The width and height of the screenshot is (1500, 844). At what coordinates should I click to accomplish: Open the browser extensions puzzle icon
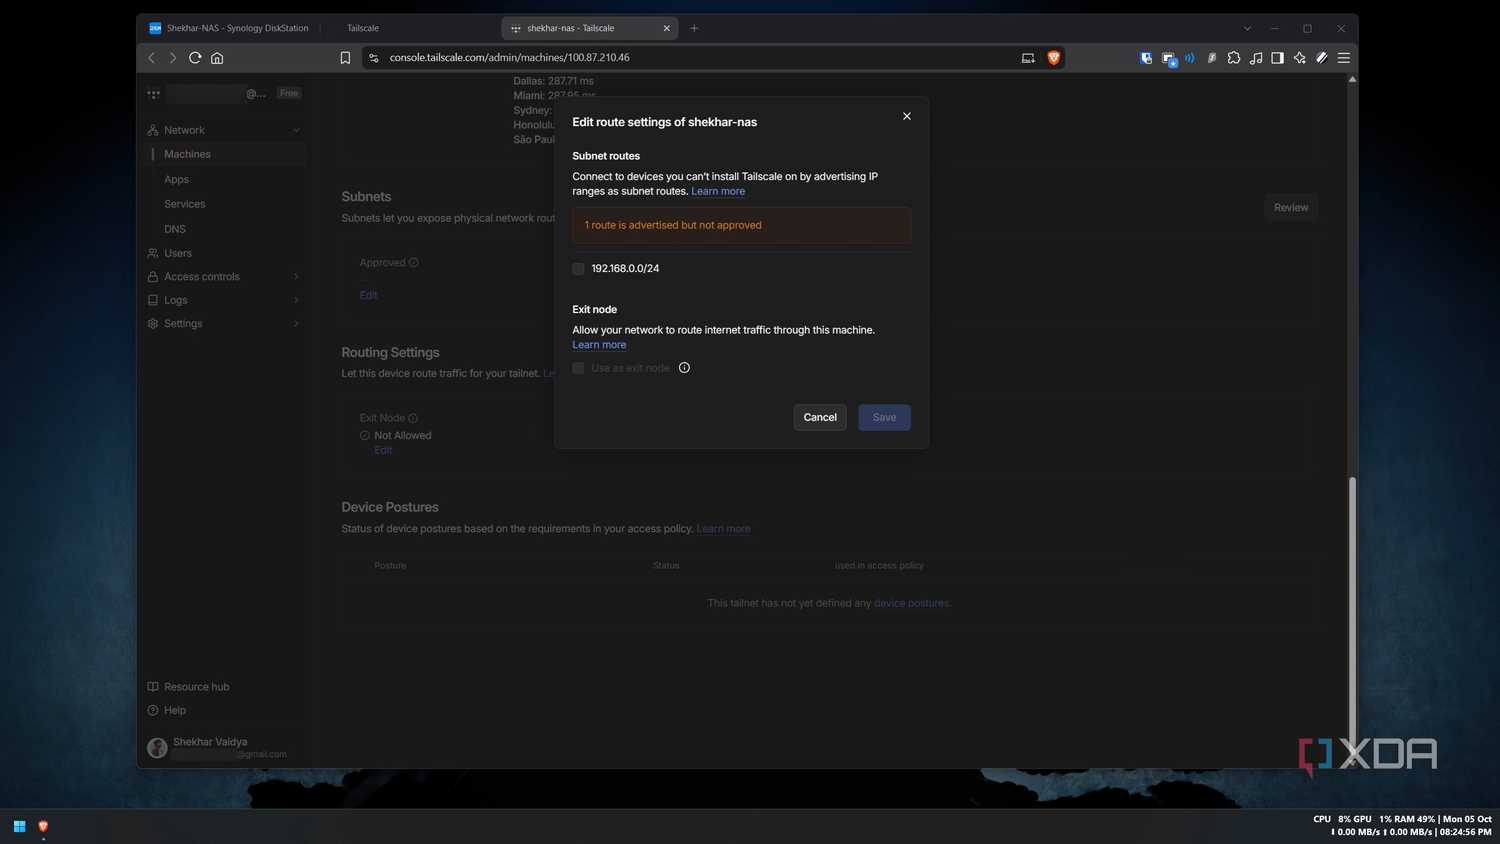point(1234,58)
